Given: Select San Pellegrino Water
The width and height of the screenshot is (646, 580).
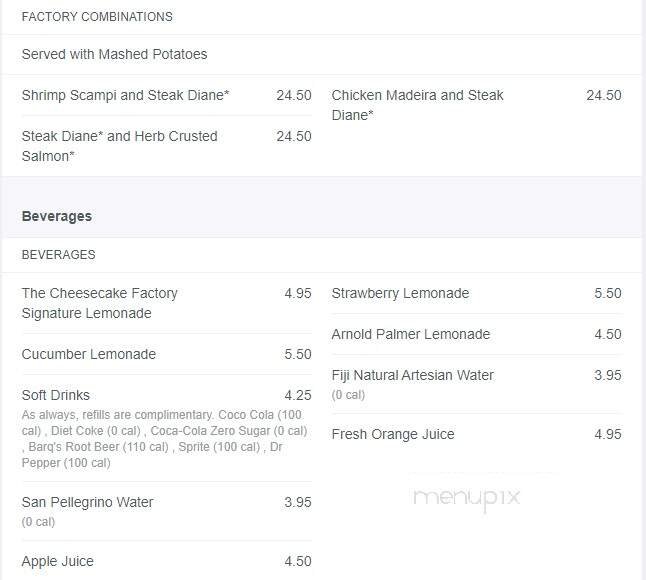Looking at the screenshot, I should click(87, 502).
